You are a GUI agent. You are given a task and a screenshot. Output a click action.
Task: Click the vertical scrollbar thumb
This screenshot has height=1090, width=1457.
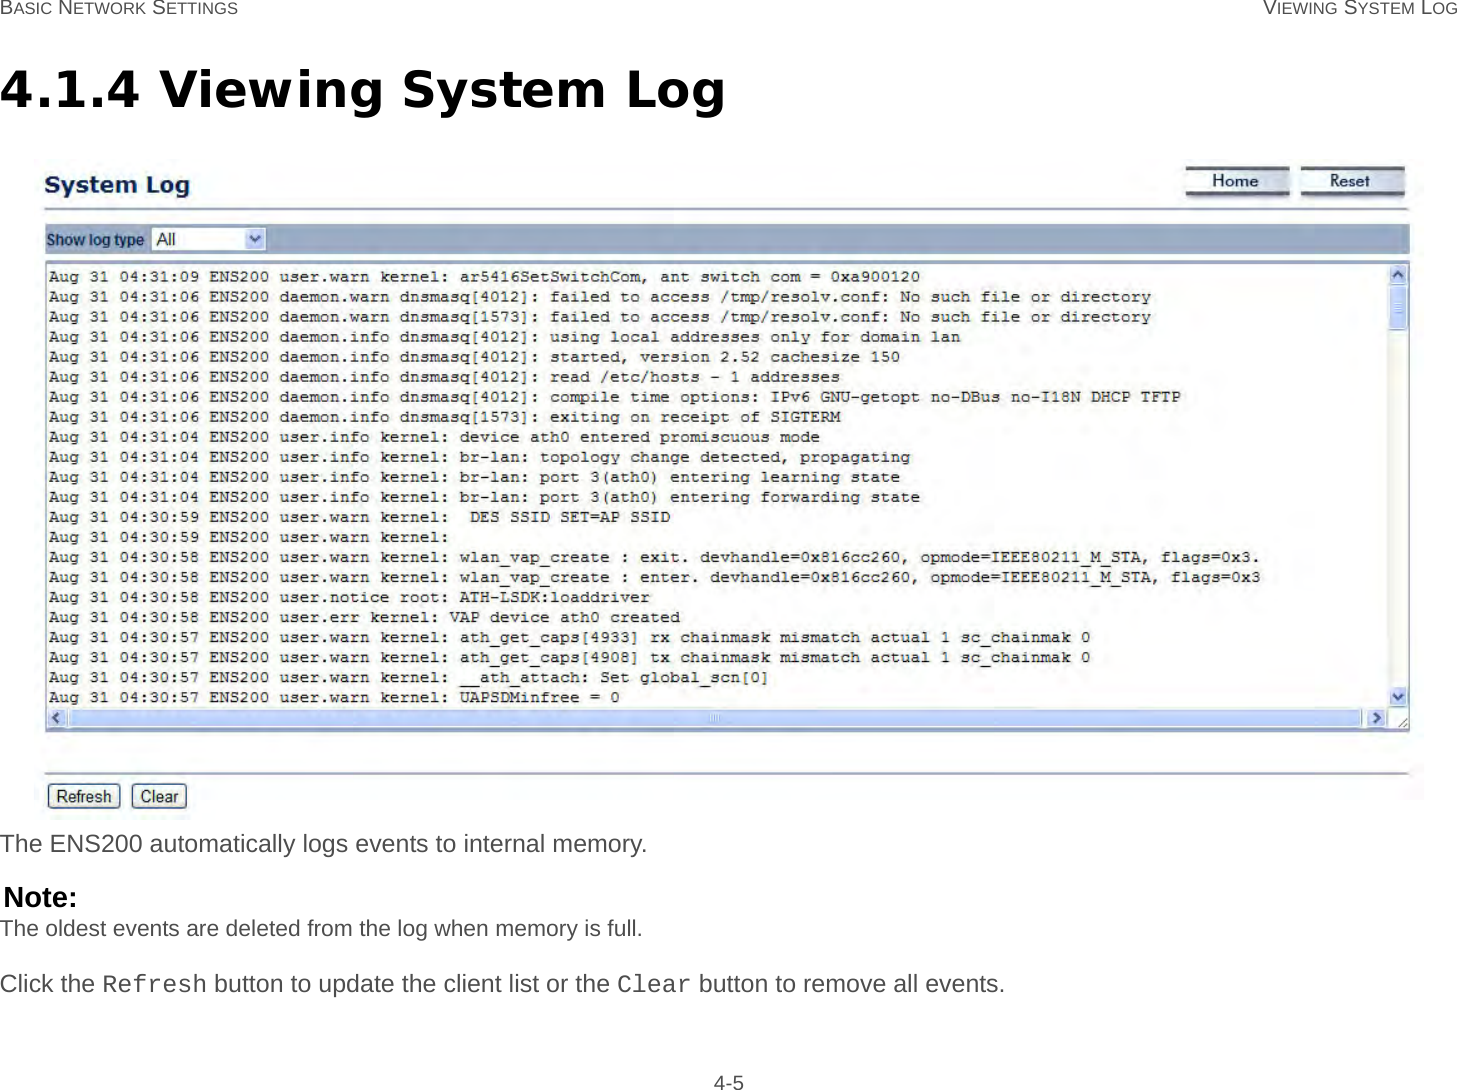[x=1398, y=307]
